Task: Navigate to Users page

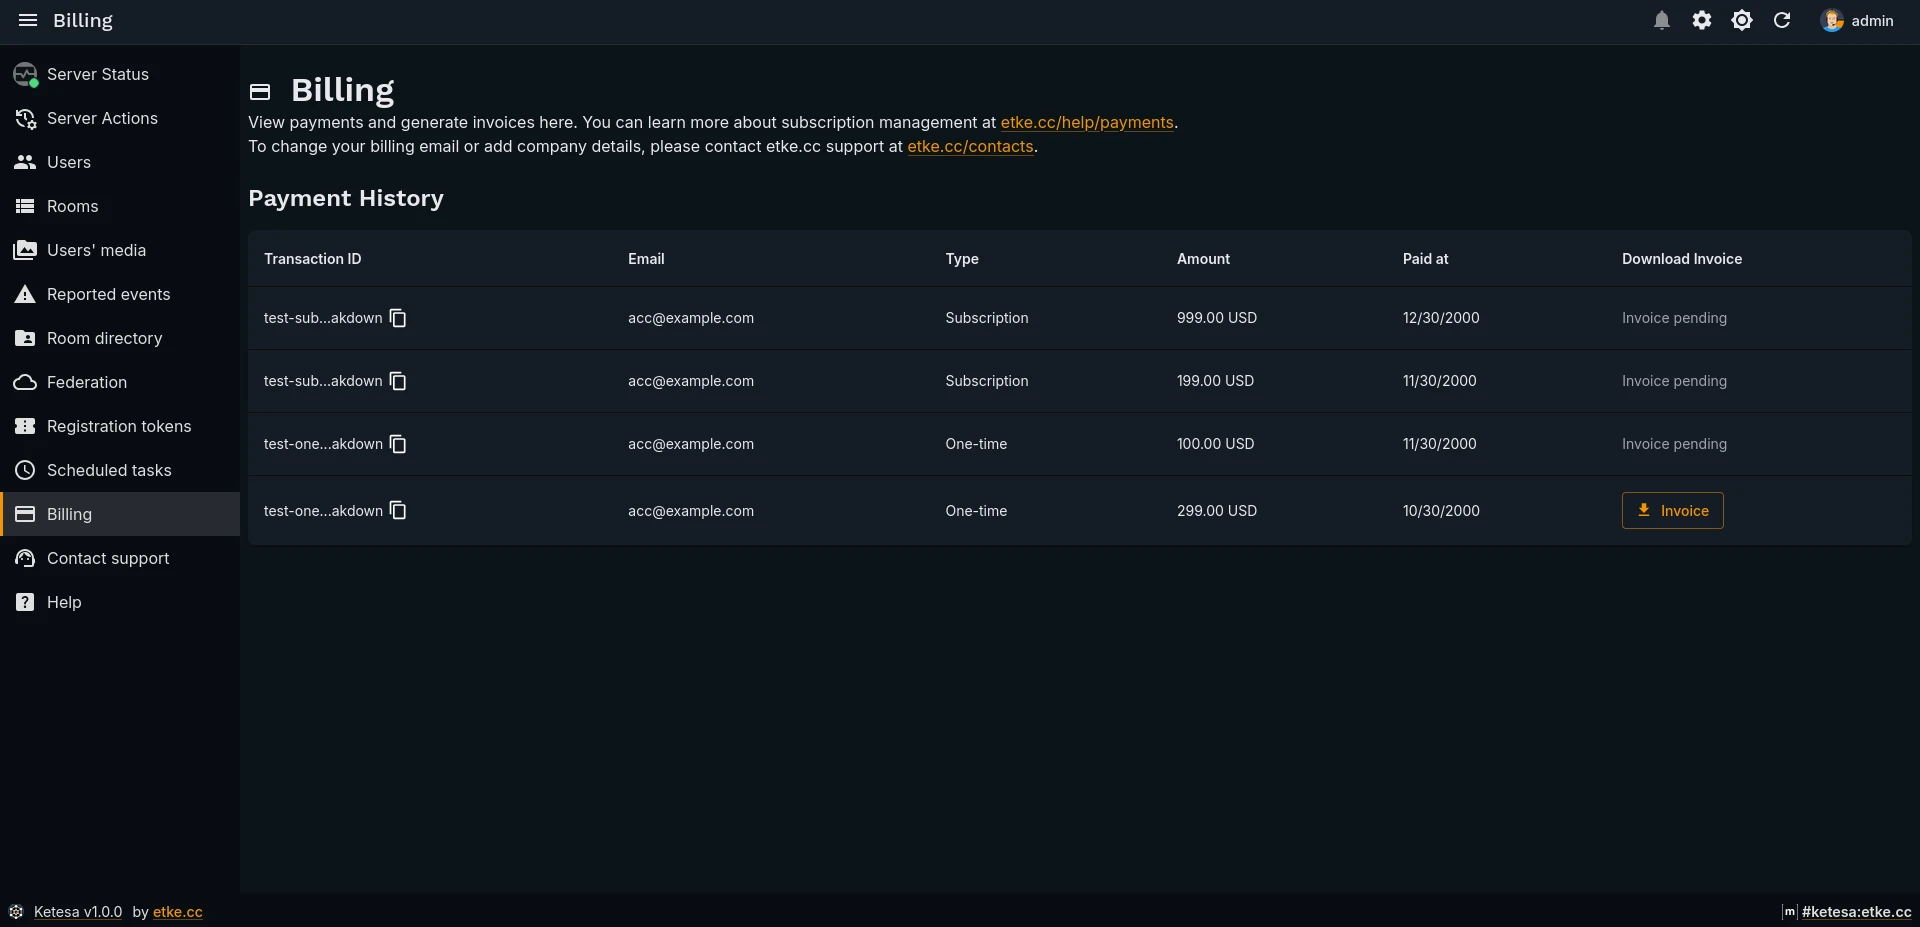Action: click(x=120, y=162)
